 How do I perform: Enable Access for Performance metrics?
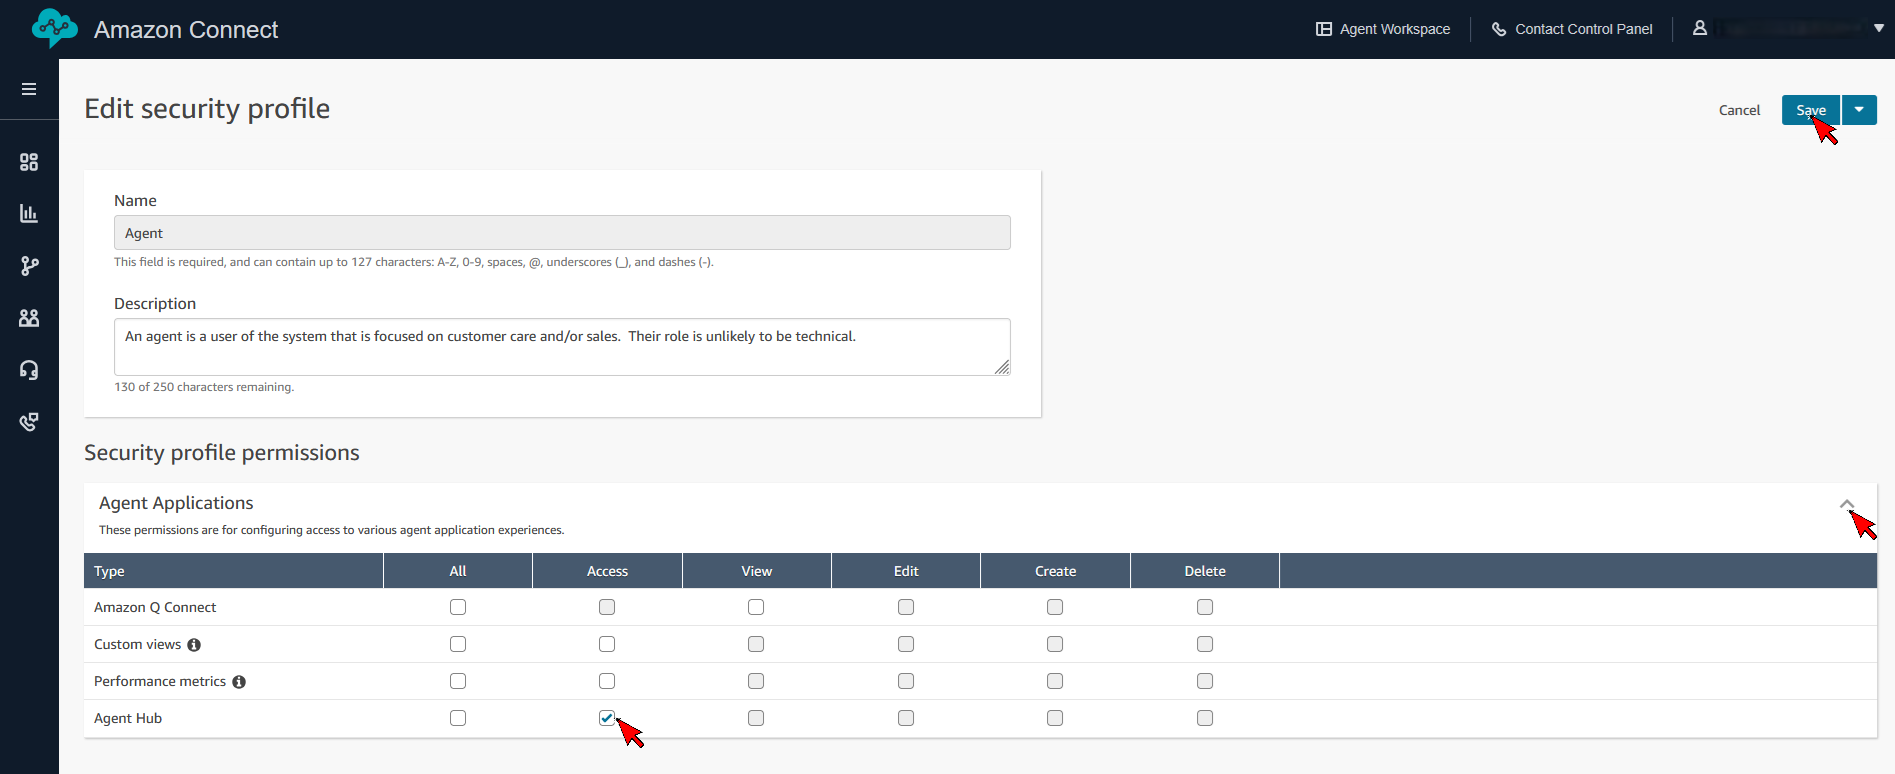[x=607, y=681]
